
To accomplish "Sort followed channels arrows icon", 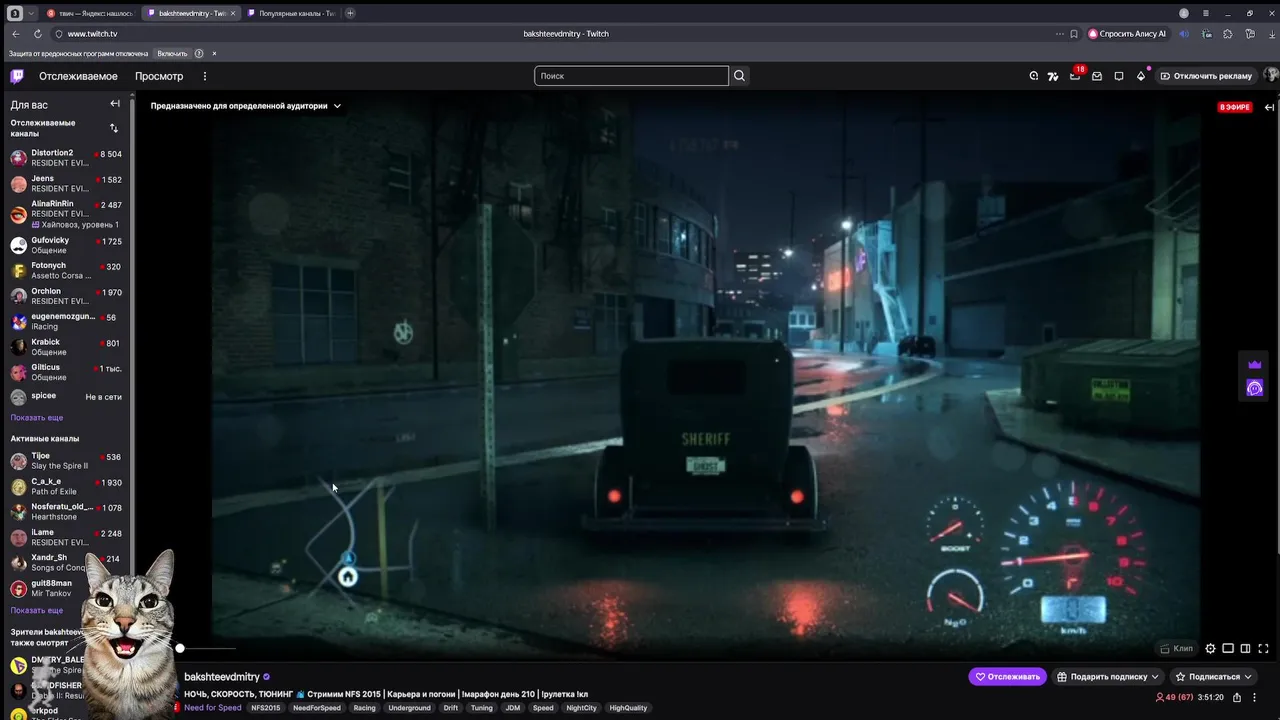I will (x=113, y=128).
